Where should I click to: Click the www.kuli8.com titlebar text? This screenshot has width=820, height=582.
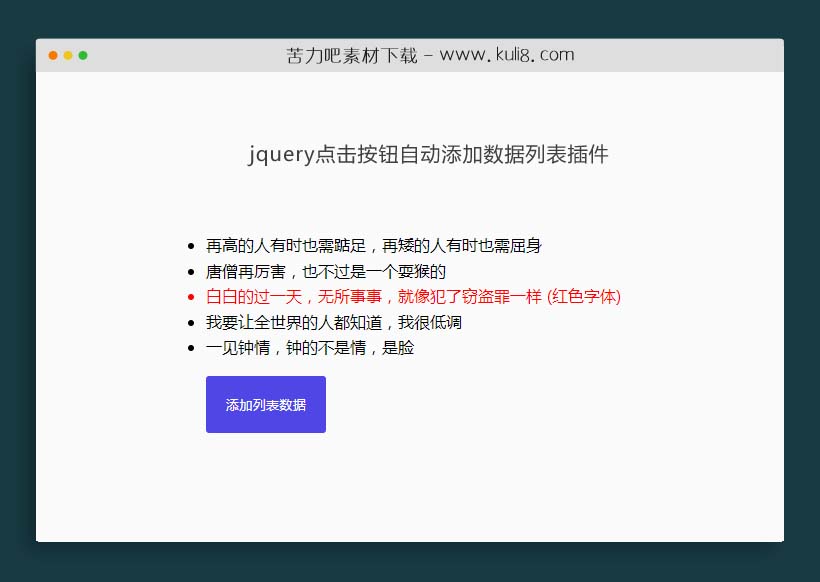click(506, 55)
